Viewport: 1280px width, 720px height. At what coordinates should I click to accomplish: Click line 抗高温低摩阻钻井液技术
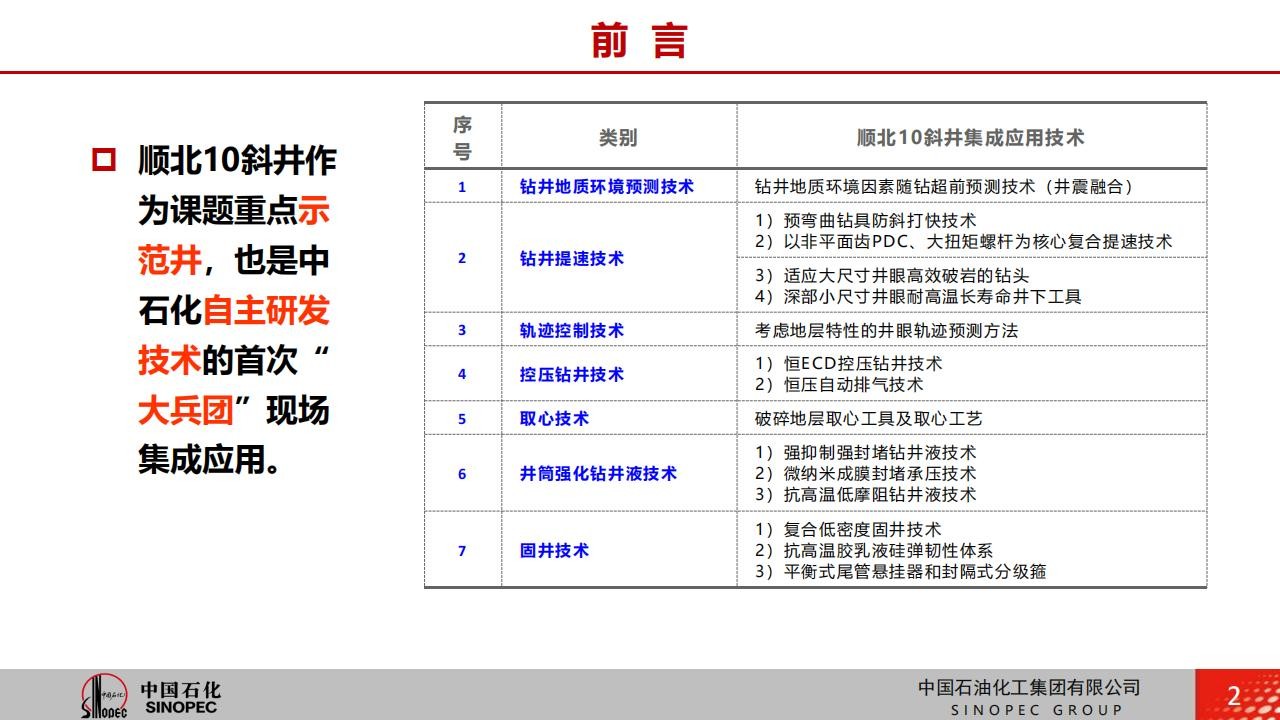pyautogui.click(x=880, y=494)
